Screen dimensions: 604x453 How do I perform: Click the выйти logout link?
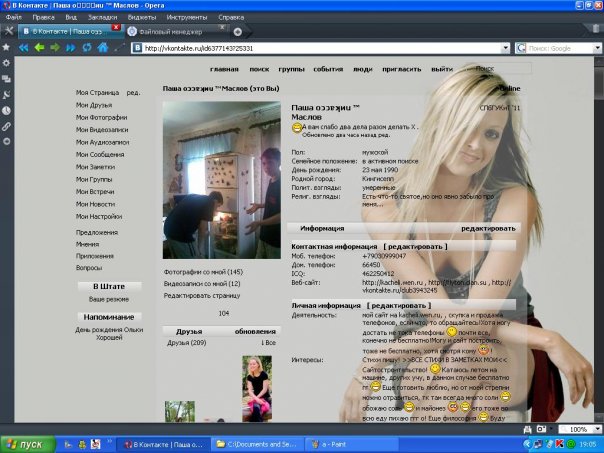(x=442, y=69)
